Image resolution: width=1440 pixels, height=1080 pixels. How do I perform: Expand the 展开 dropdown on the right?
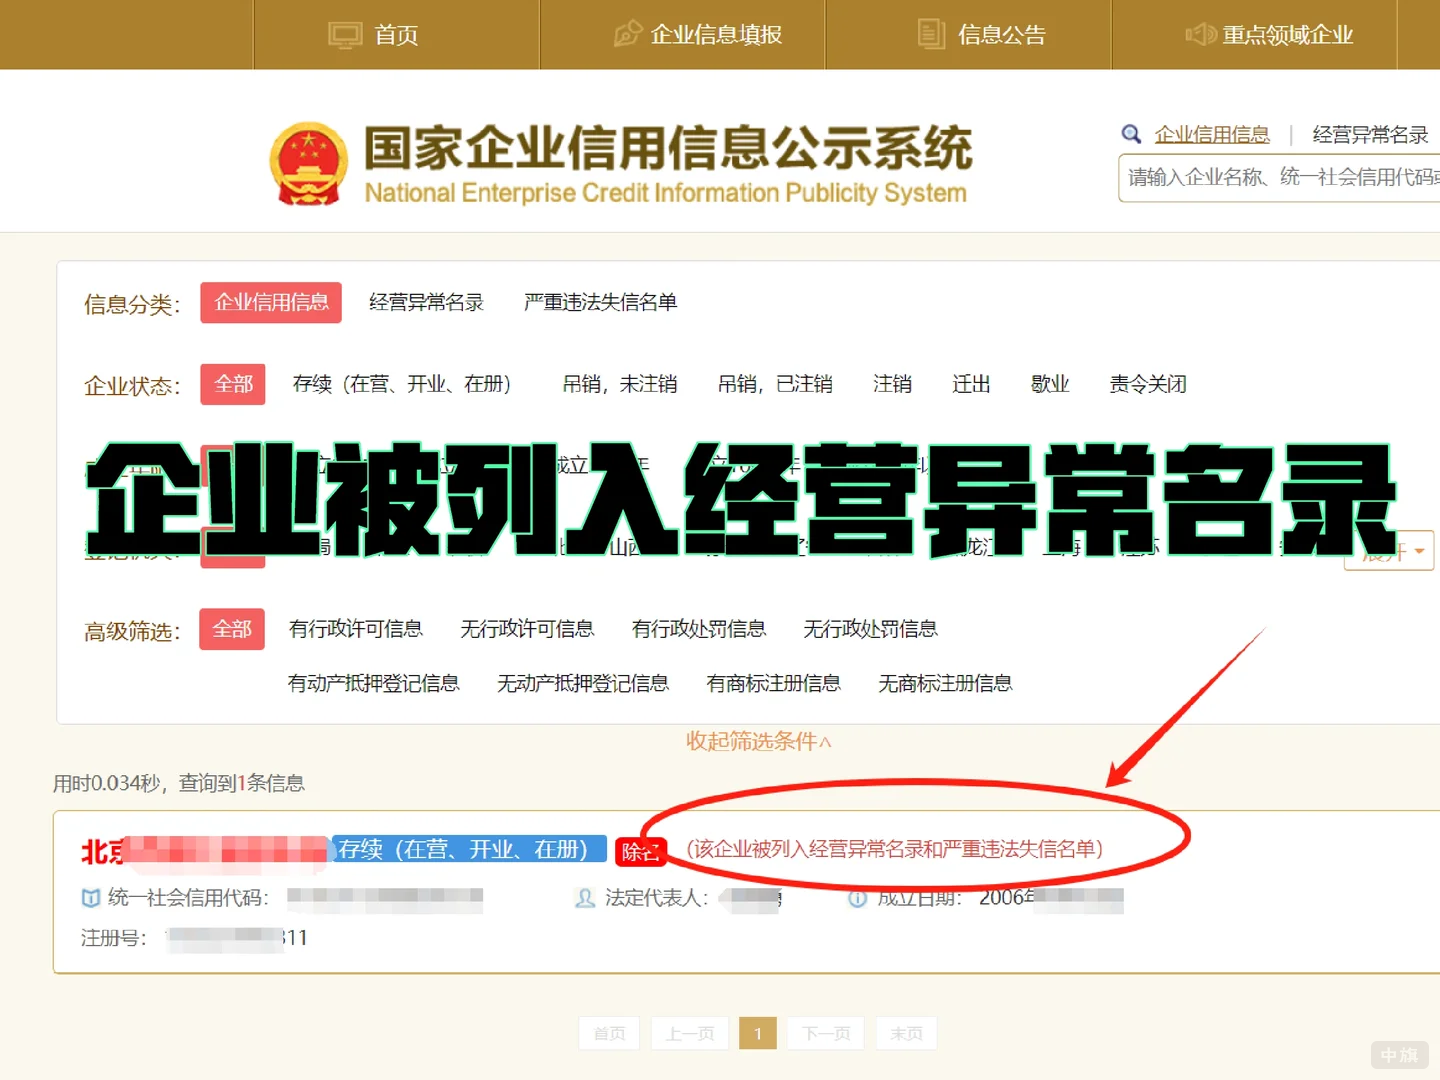coord(1388,549)
